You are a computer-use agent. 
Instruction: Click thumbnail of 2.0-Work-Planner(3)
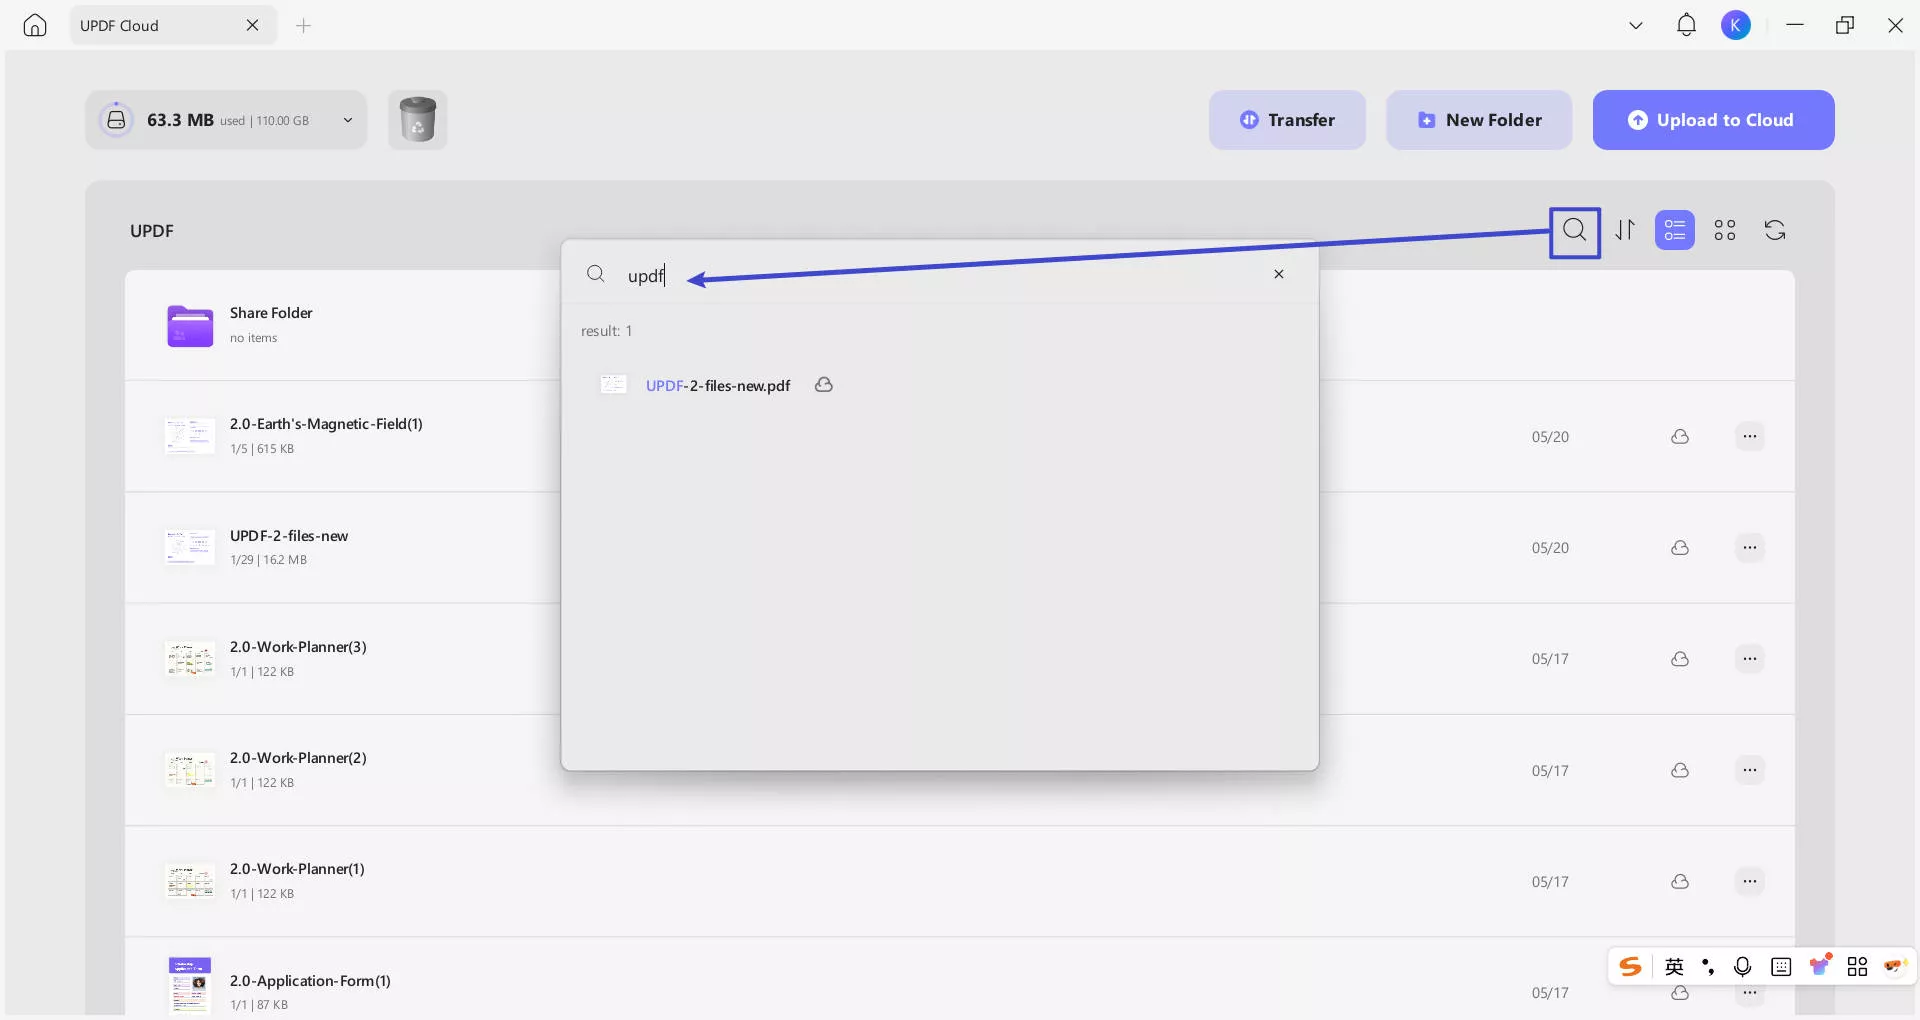coord(189,659)
